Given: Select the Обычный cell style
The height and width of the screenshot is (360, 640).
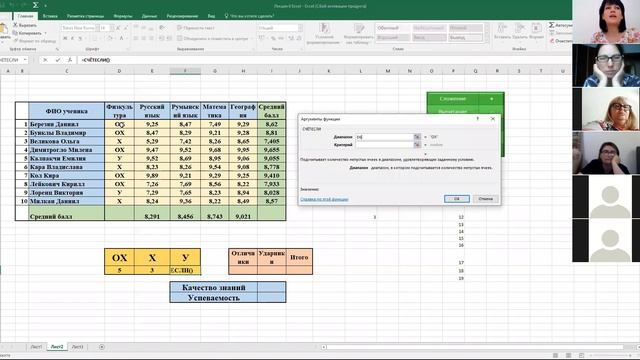Looking at the screenshot, I should [392, 28].
